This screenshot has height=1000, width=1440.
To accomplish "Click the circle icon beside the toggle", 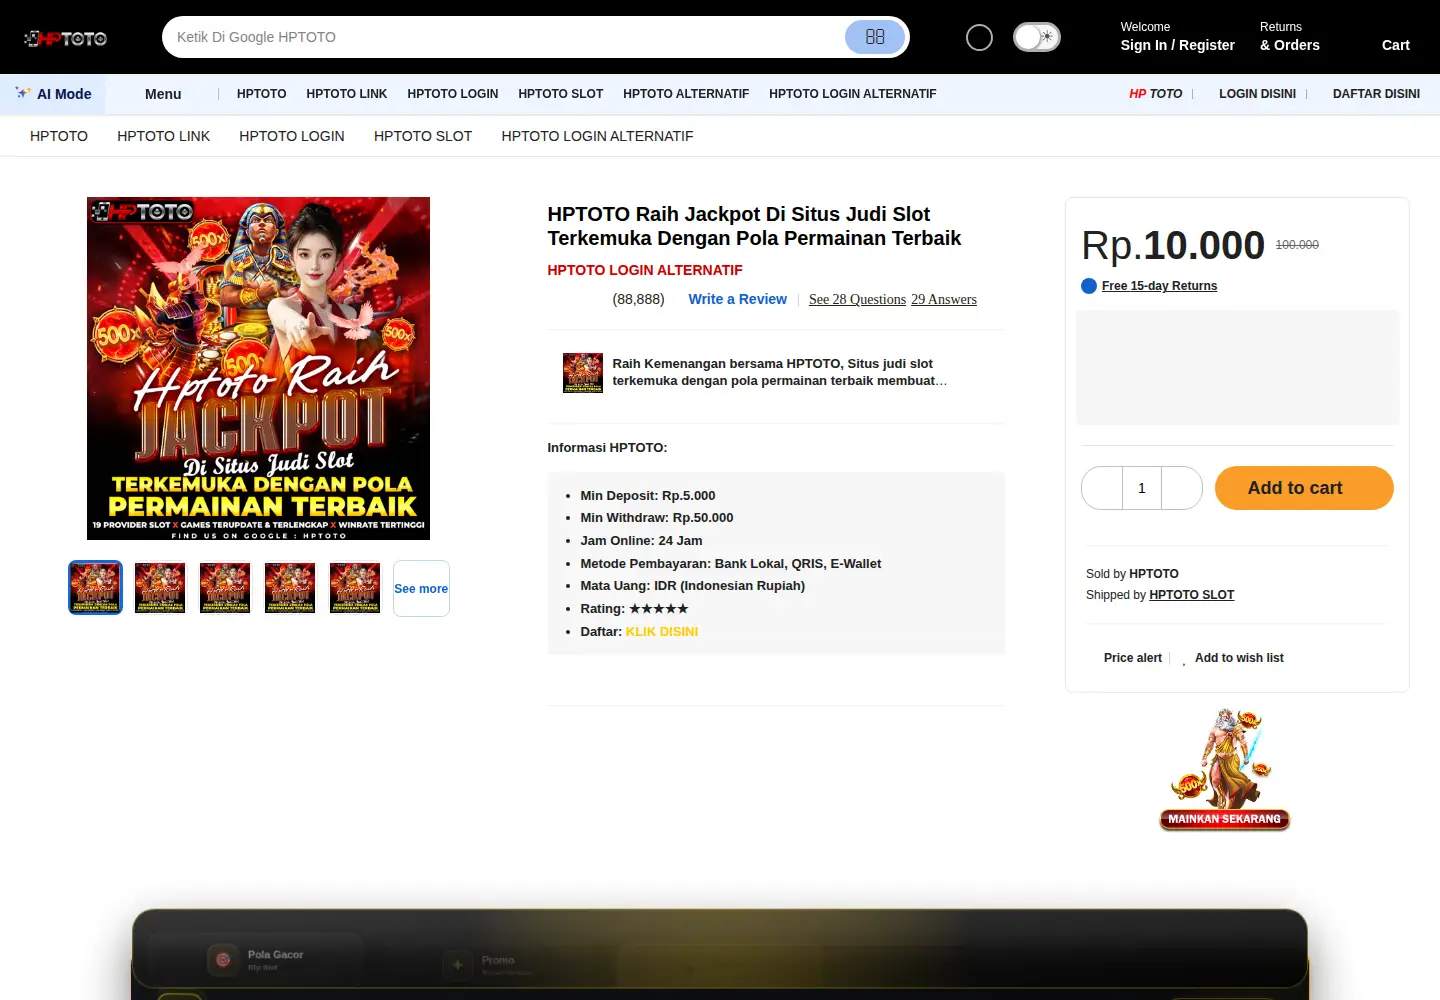I will [x=979, y=37].
